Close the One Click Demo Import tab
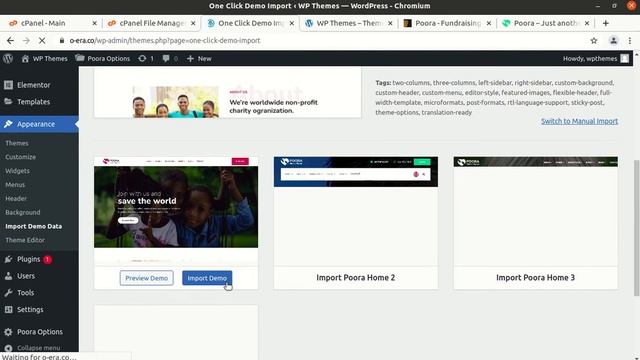Image resolution: width=640 pixels, height=360 pixels. 291,23
